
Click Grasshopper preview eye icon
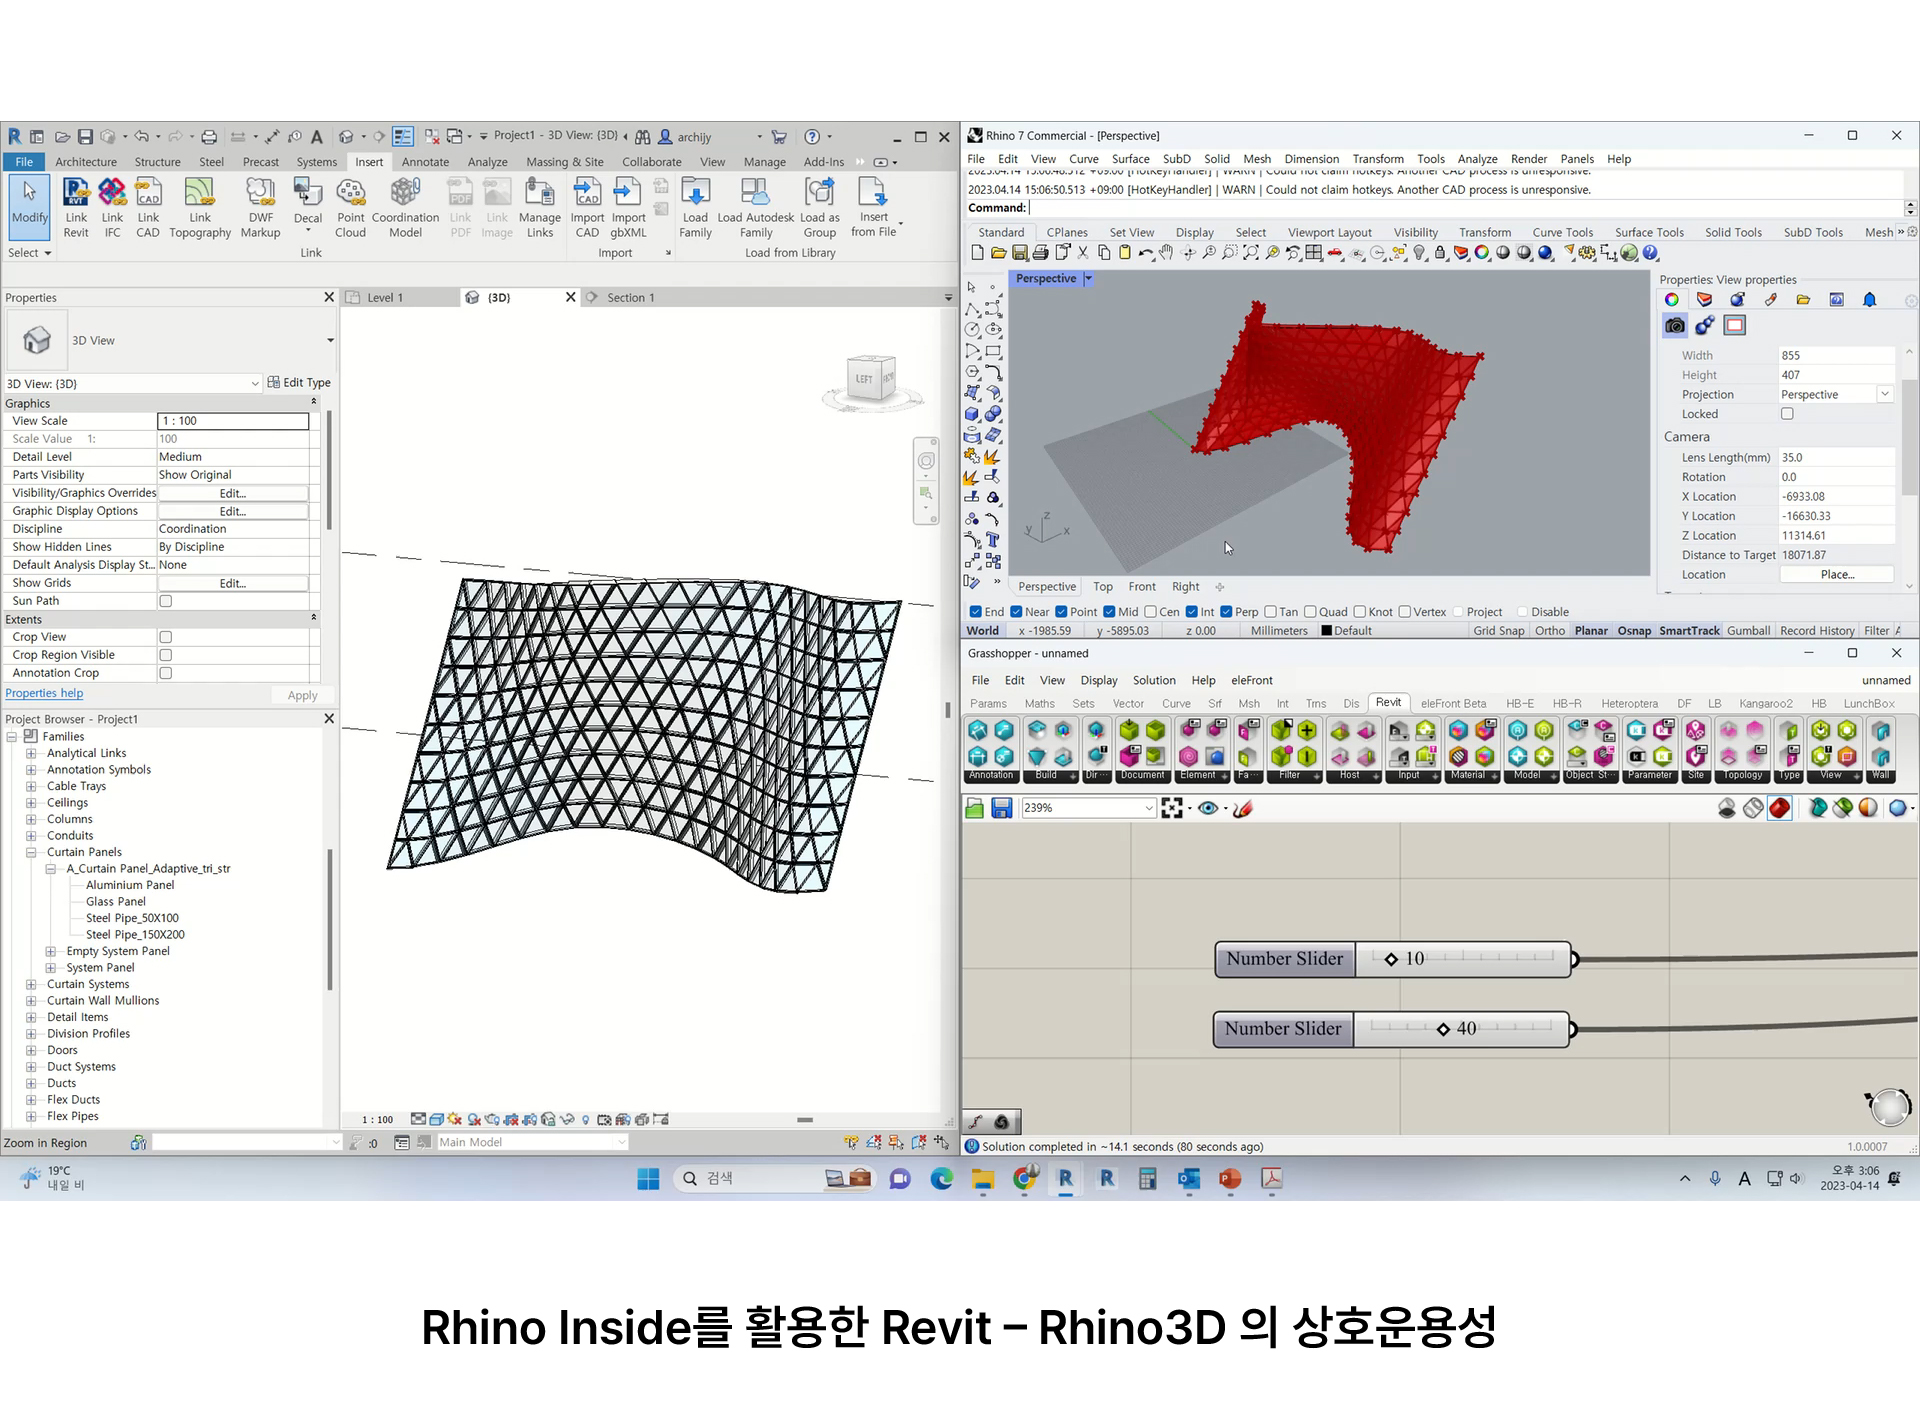tap(1208, 808)
